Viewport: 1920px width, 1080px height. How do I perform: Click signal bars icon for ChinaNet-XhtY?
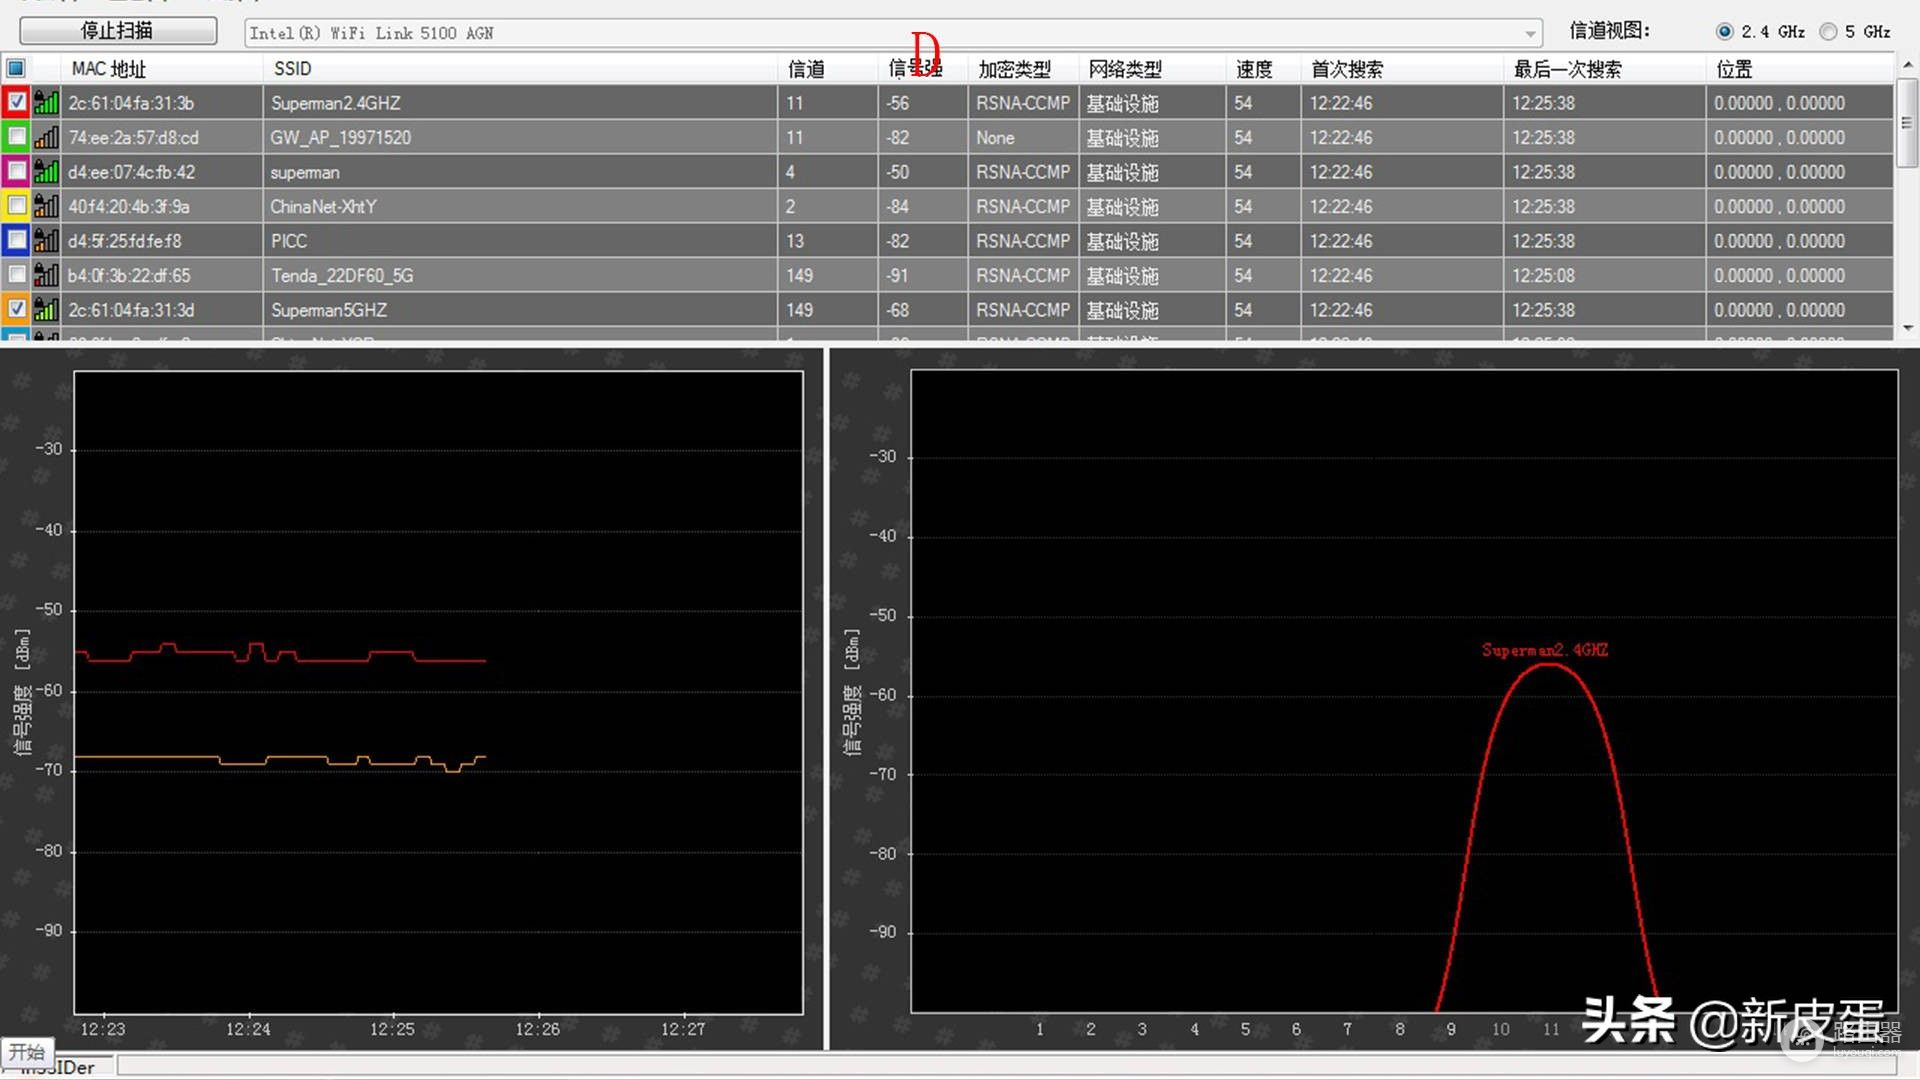pyautogui.click(x=46, y=206)
